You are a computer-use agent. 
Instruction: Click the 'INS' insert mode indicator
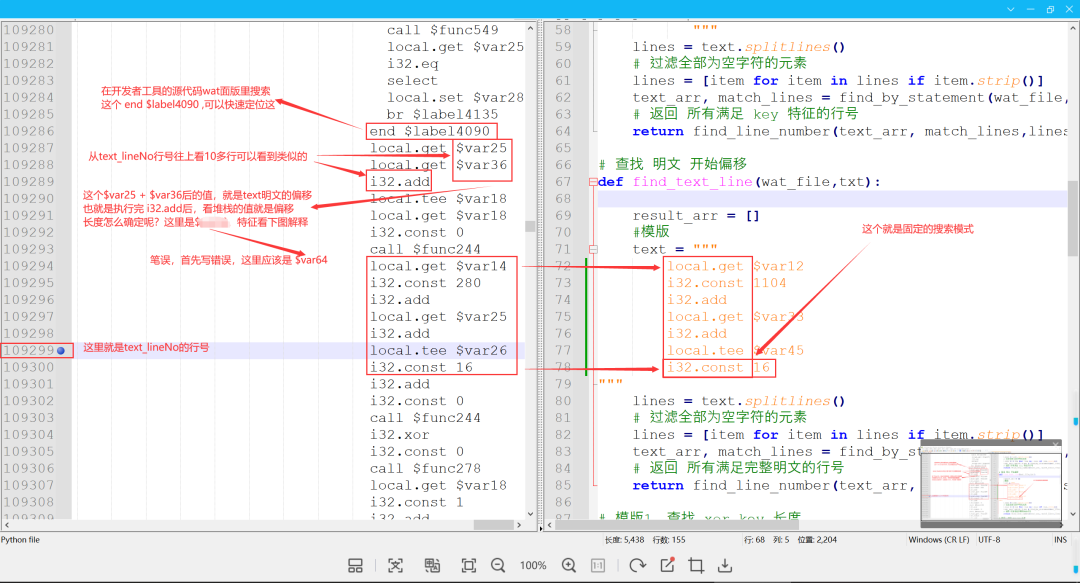pyautogui.click(x=1060, y=540)
